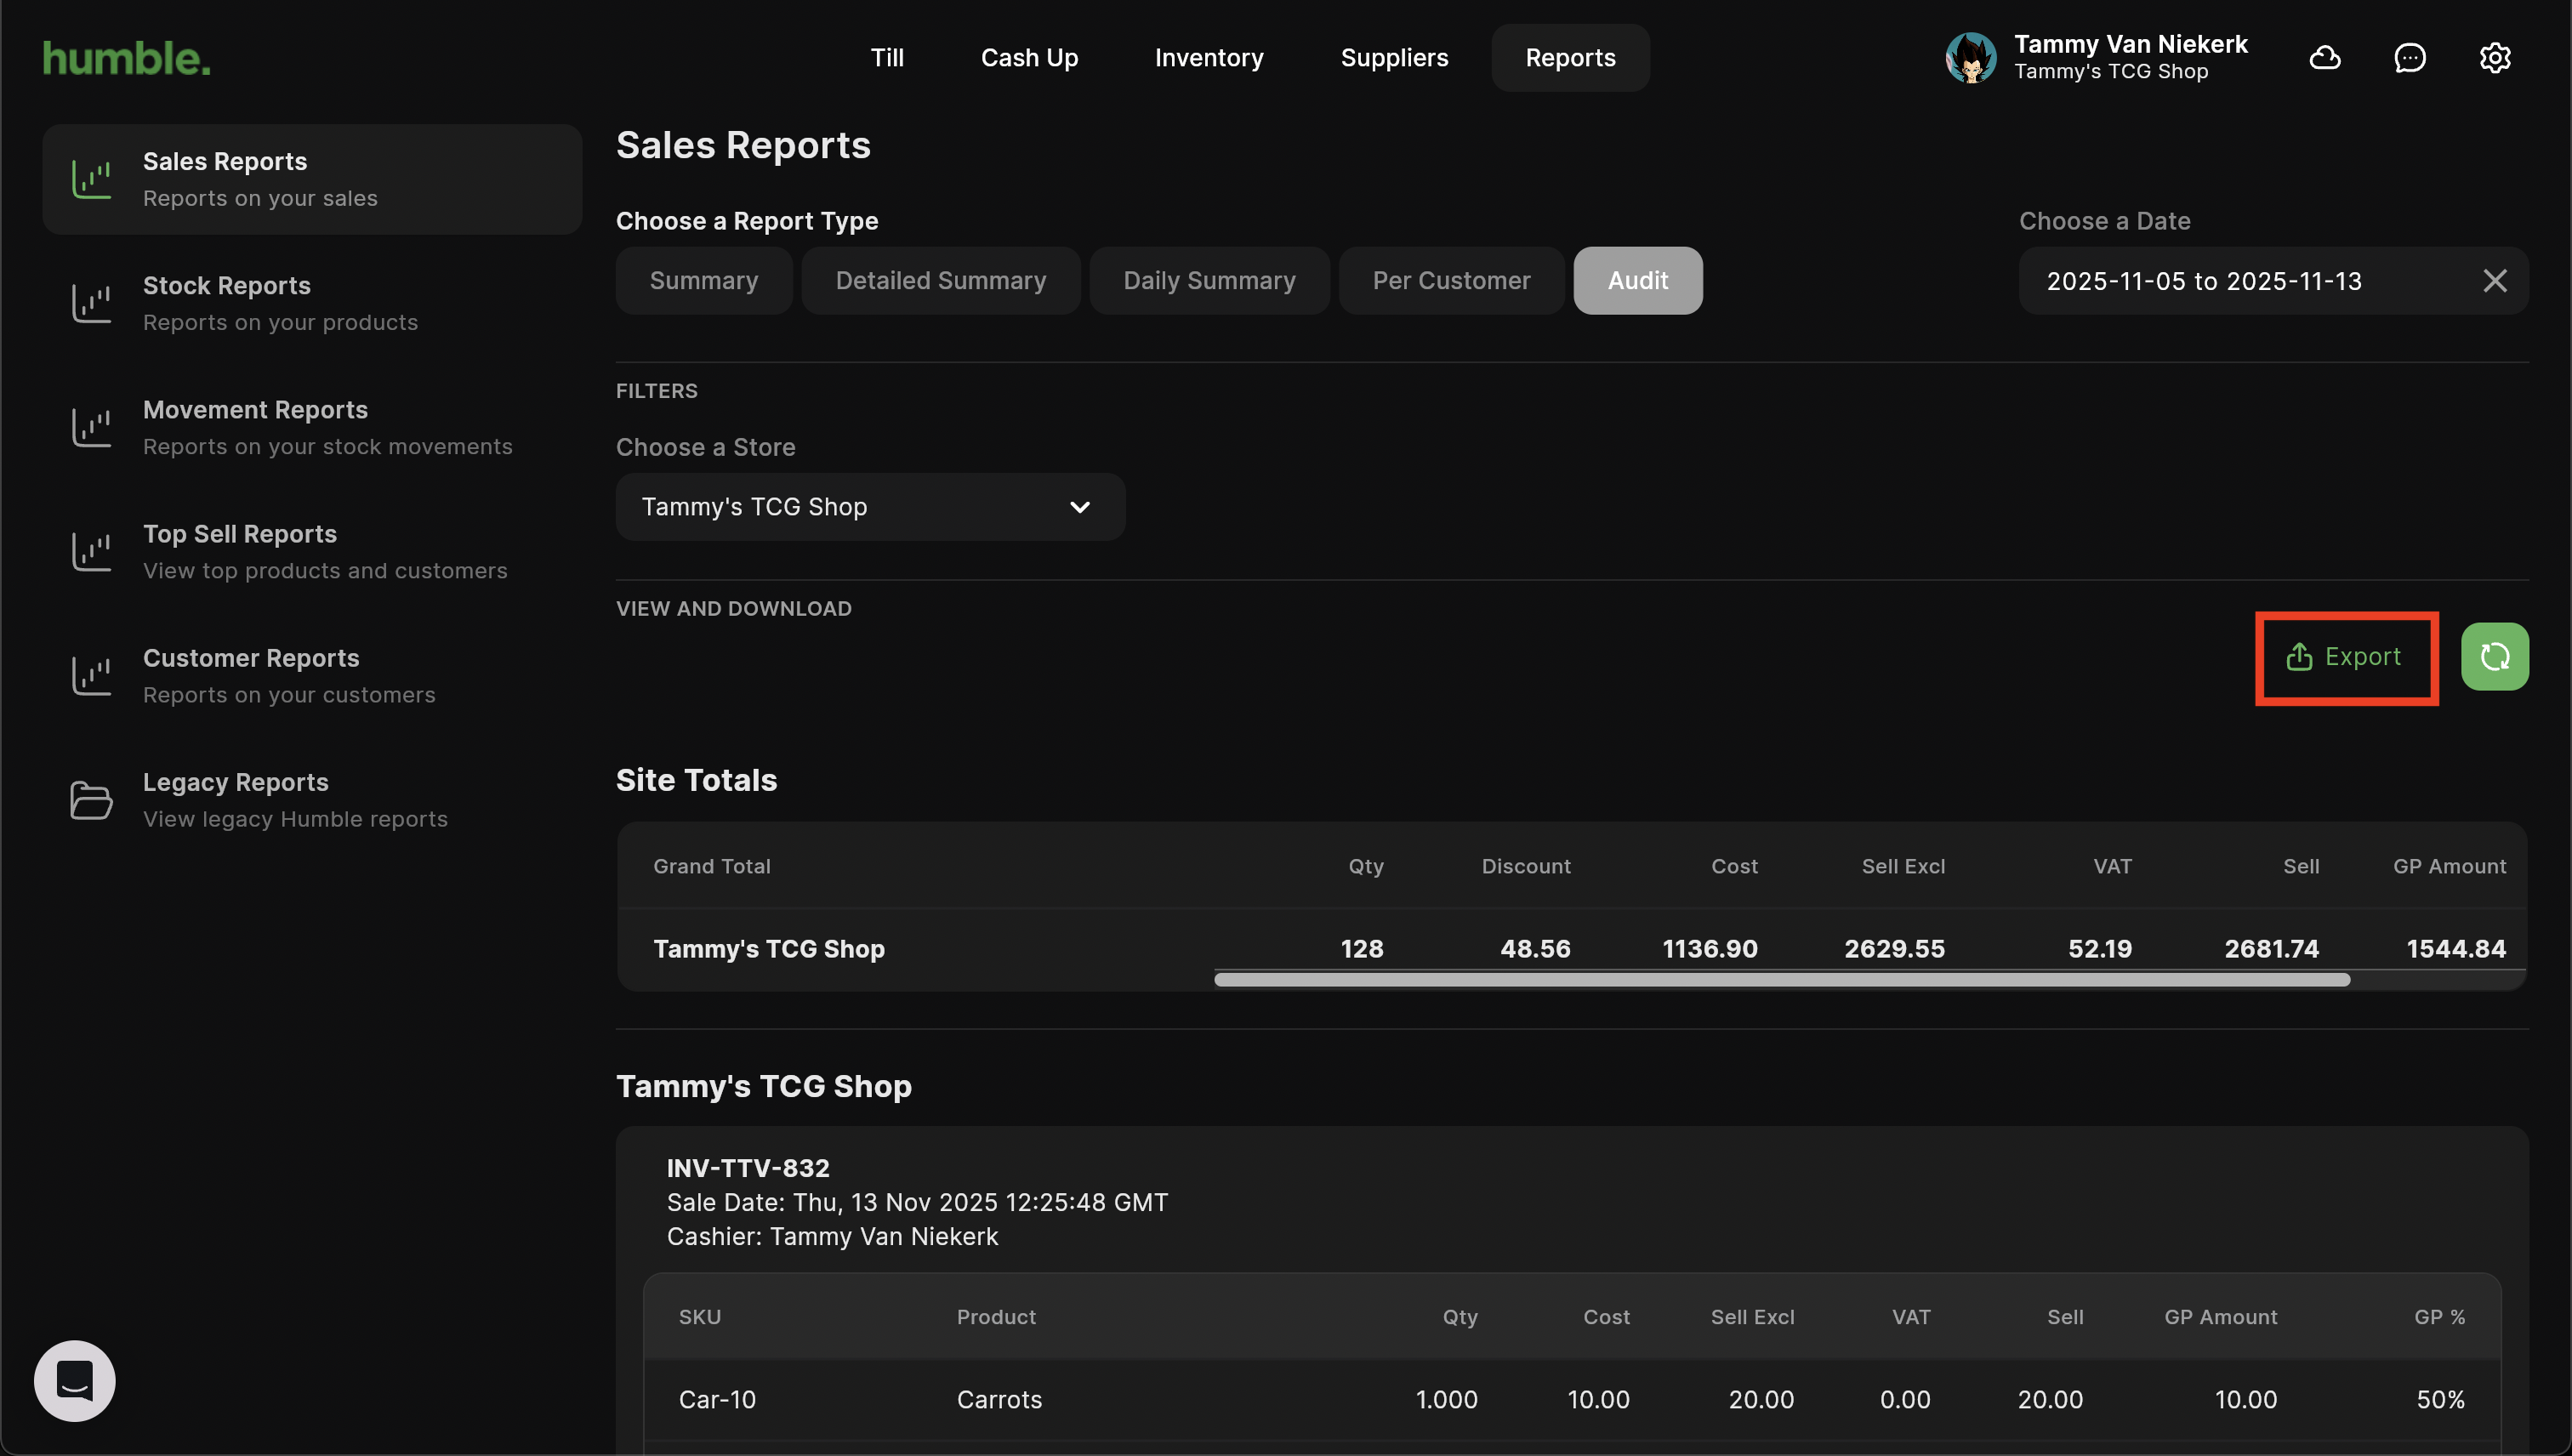
Task: Click the cloud sync icon
Action: point(2325,58)
